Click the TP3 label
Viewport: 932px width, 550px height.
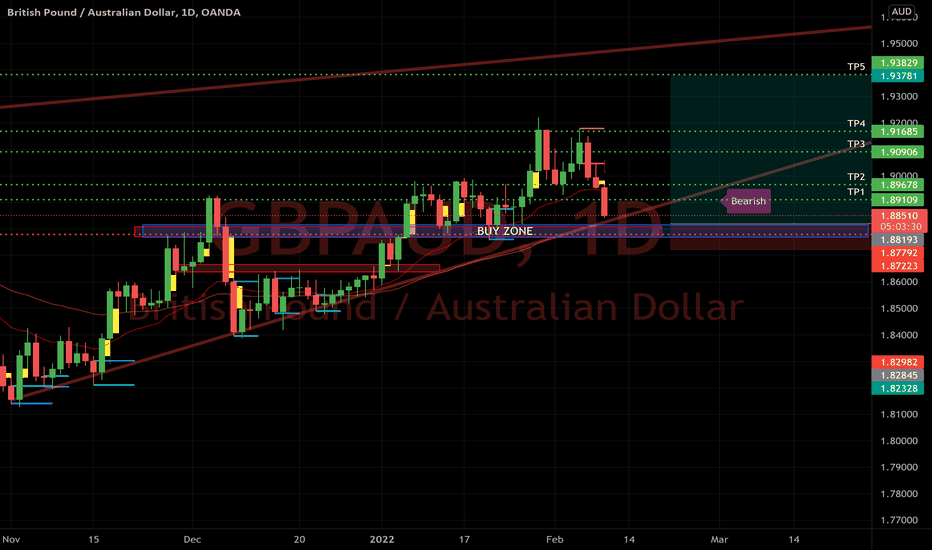point(856,144)
